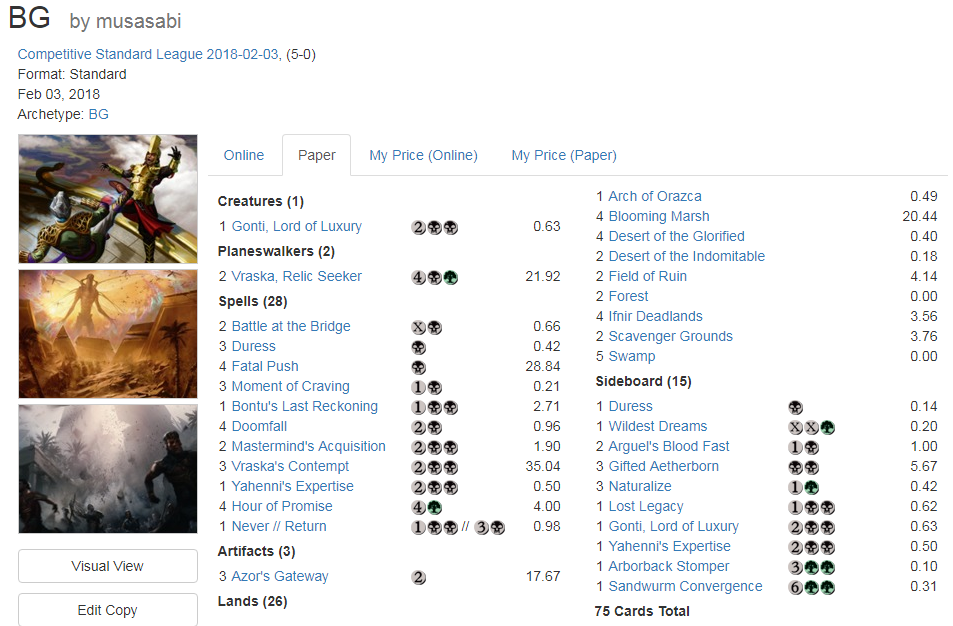The width and height of the screenshot is (953, 626).
Task: Switch to the Online price tab
Action: tap(244, 155)
